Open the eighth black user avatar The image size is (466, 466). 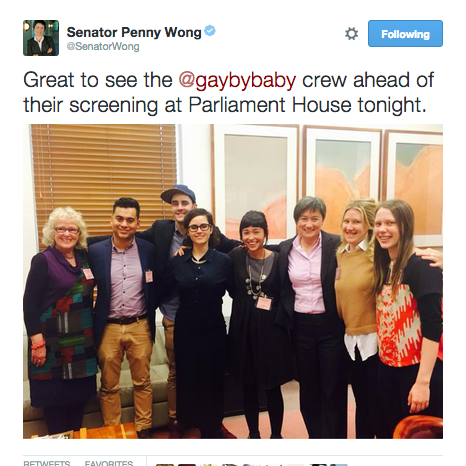coord(318,465)
